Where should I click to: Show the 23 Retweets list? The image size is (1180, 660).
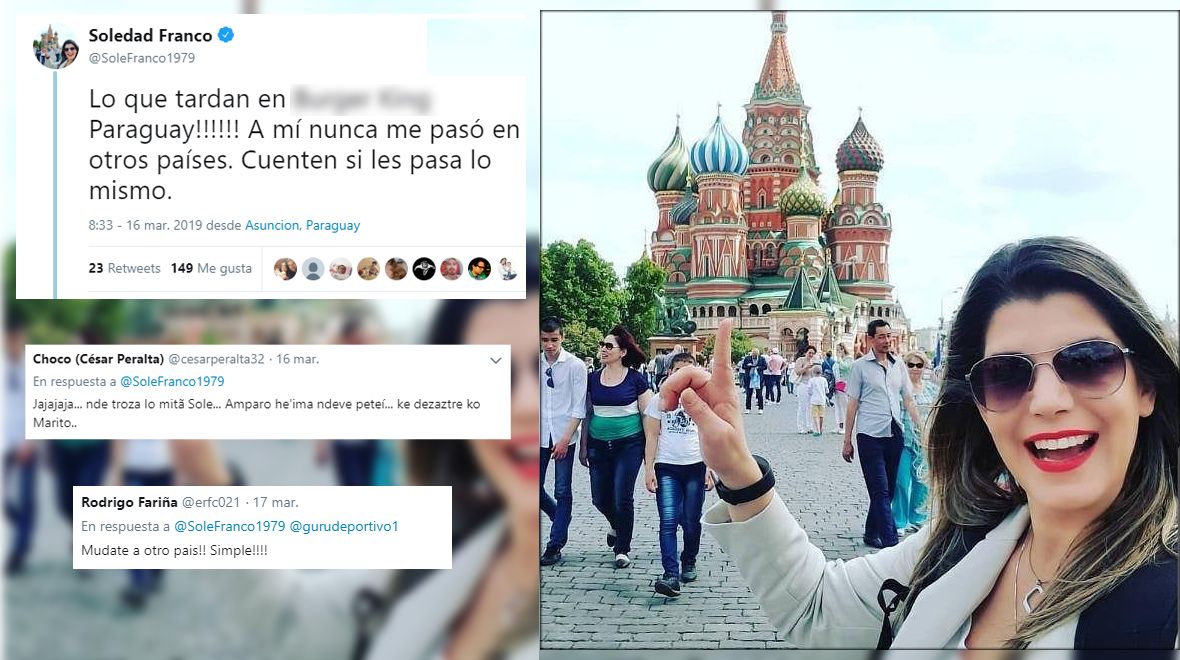pyautogui.click(x=124, y=268)
